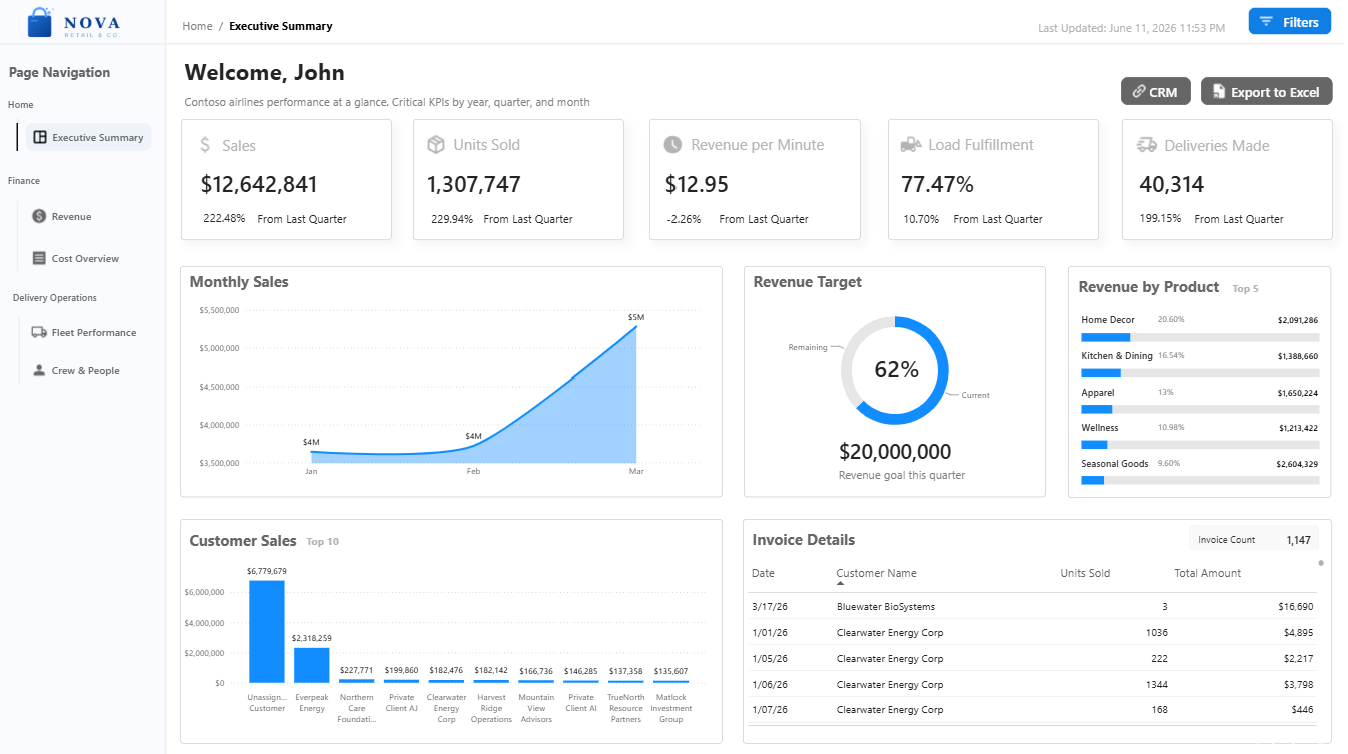Sort invoices by Total Amount header

coord(1207,573)
